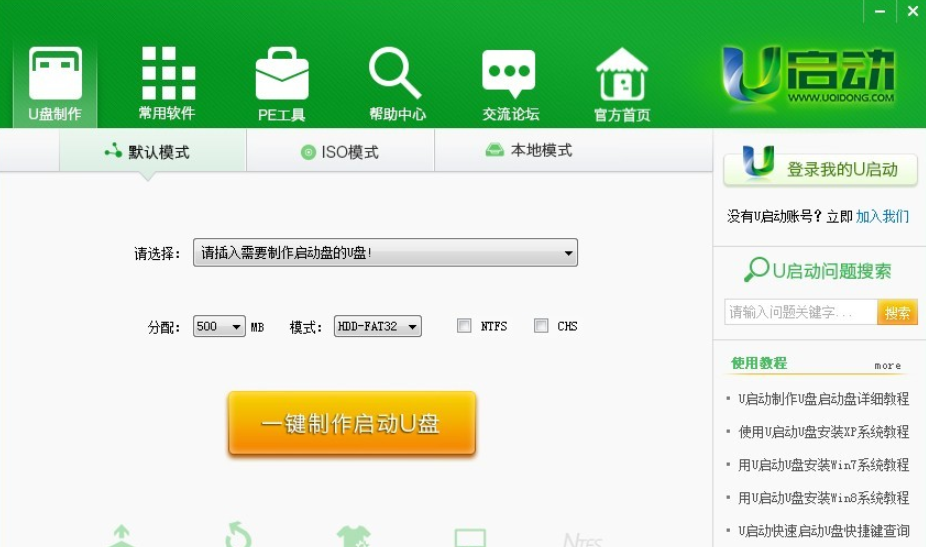The height and width of the screenshot is (547, 926).
Task: Switch to the 本地模式 tab
Action: 529,151
